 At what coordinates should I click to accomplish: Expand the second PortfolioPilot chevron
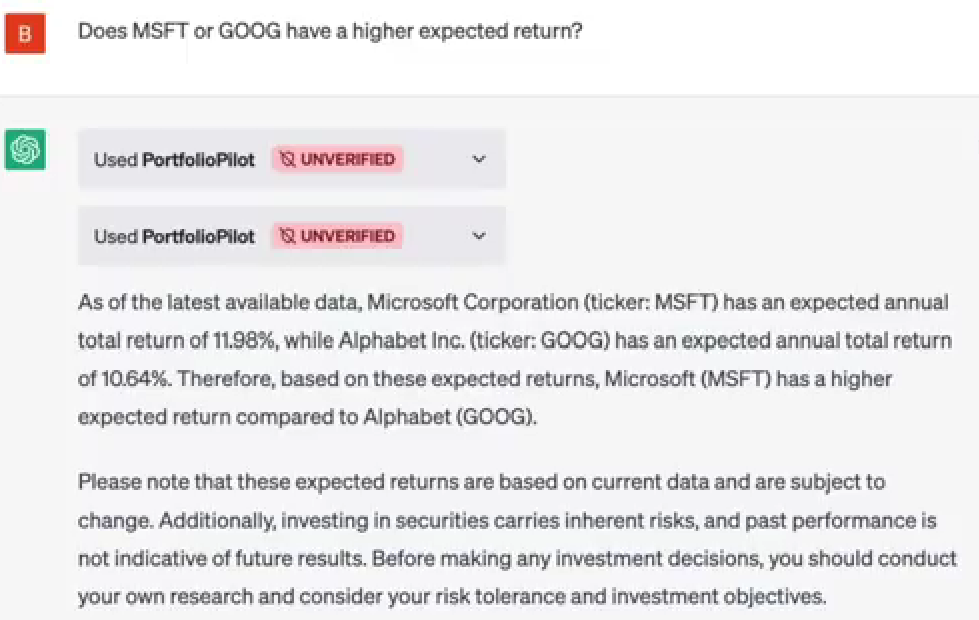point(479,236)
